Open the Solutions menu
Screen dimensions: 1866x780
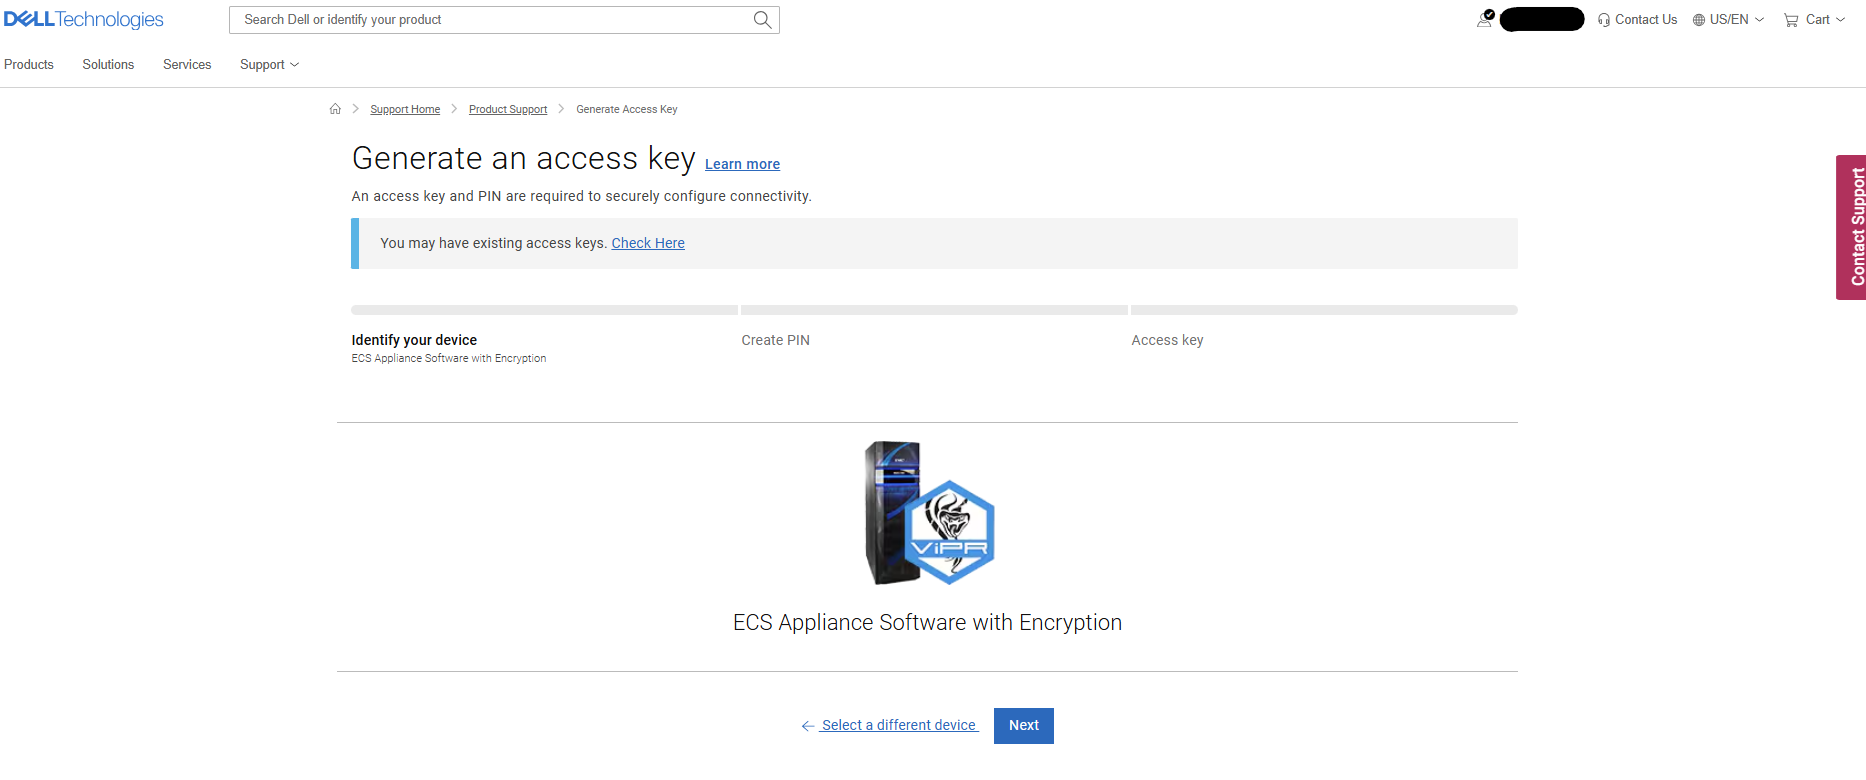tap(108, 65)
